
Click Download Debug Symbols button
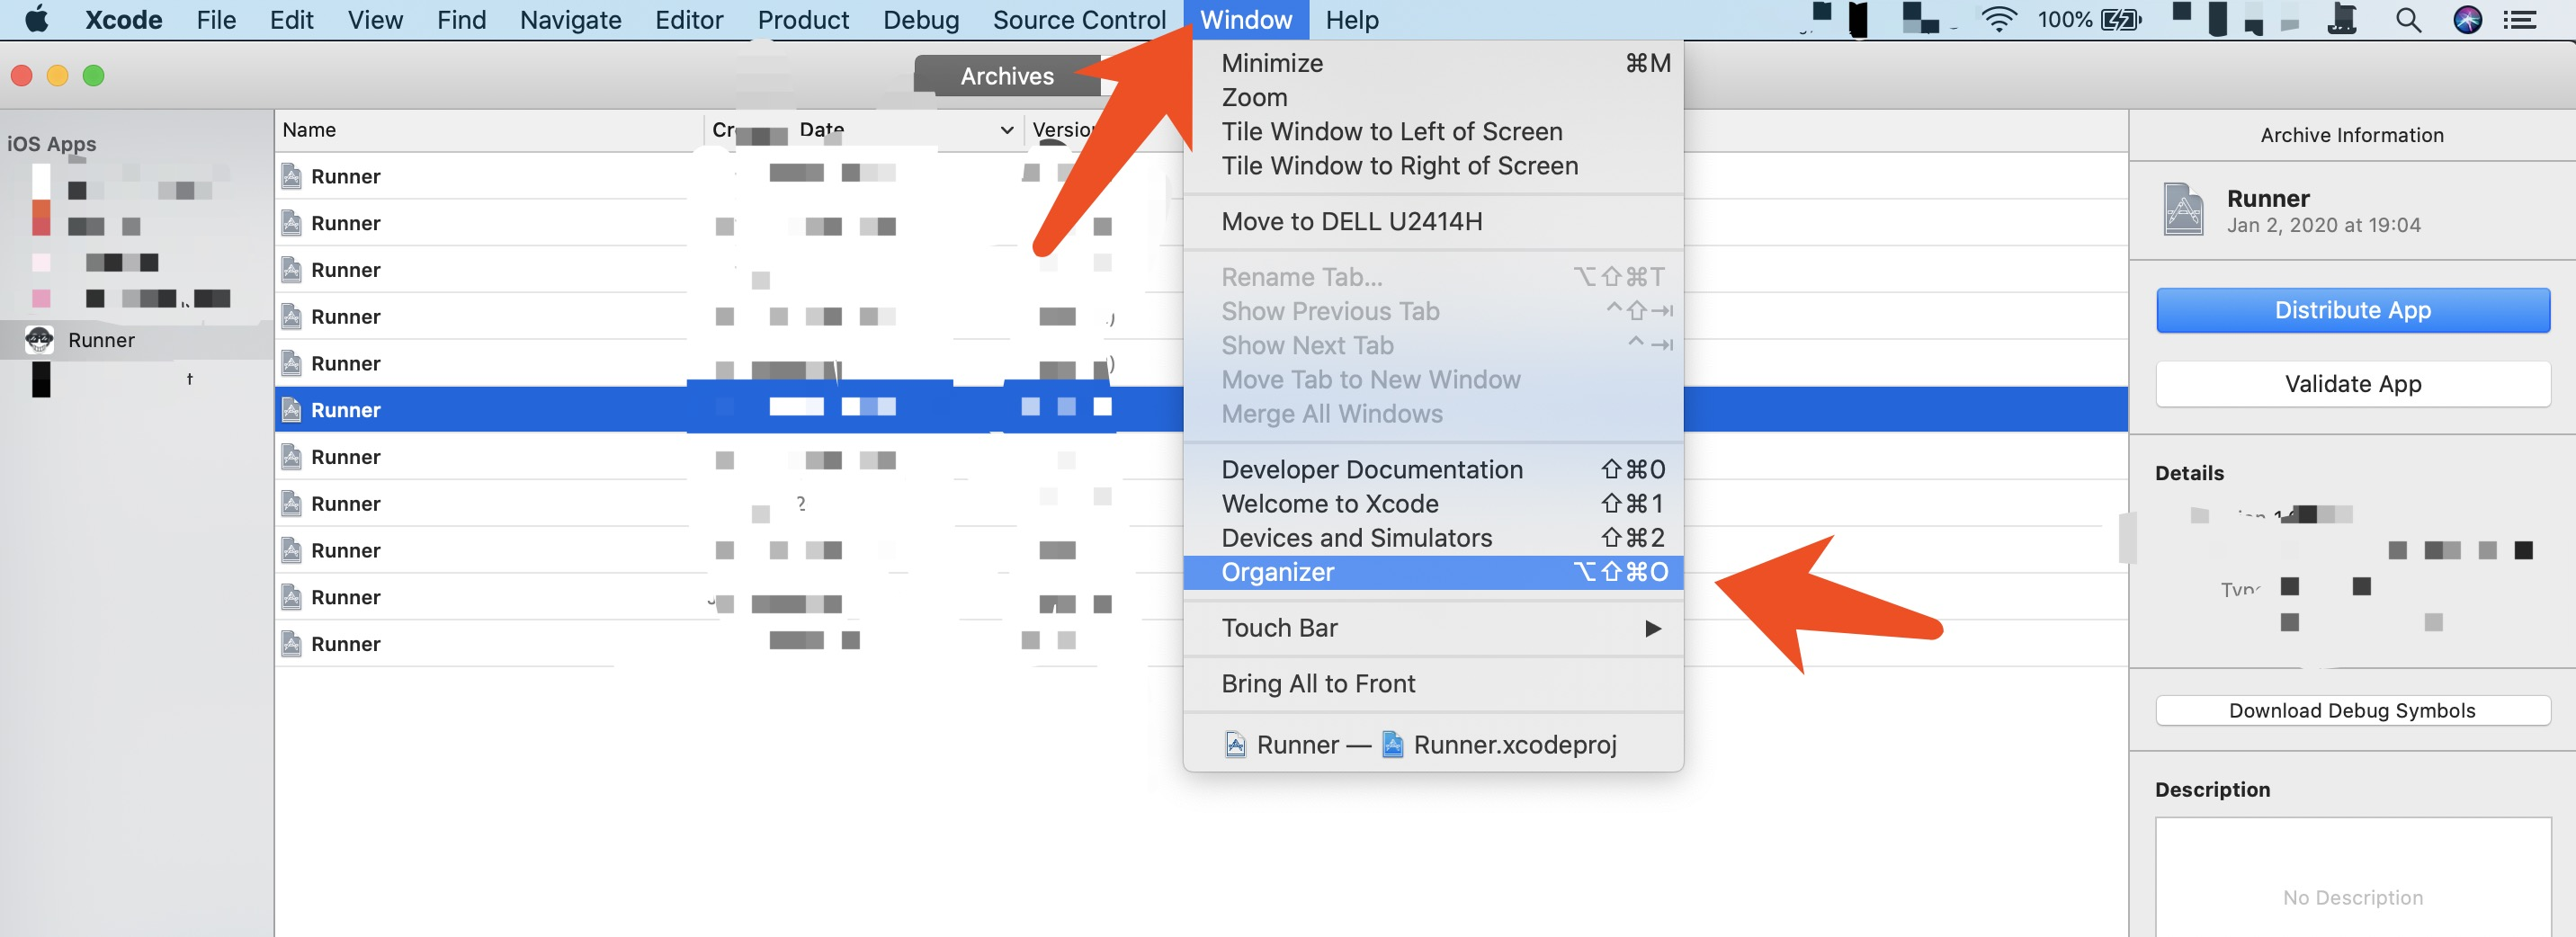coord(2352,710)
